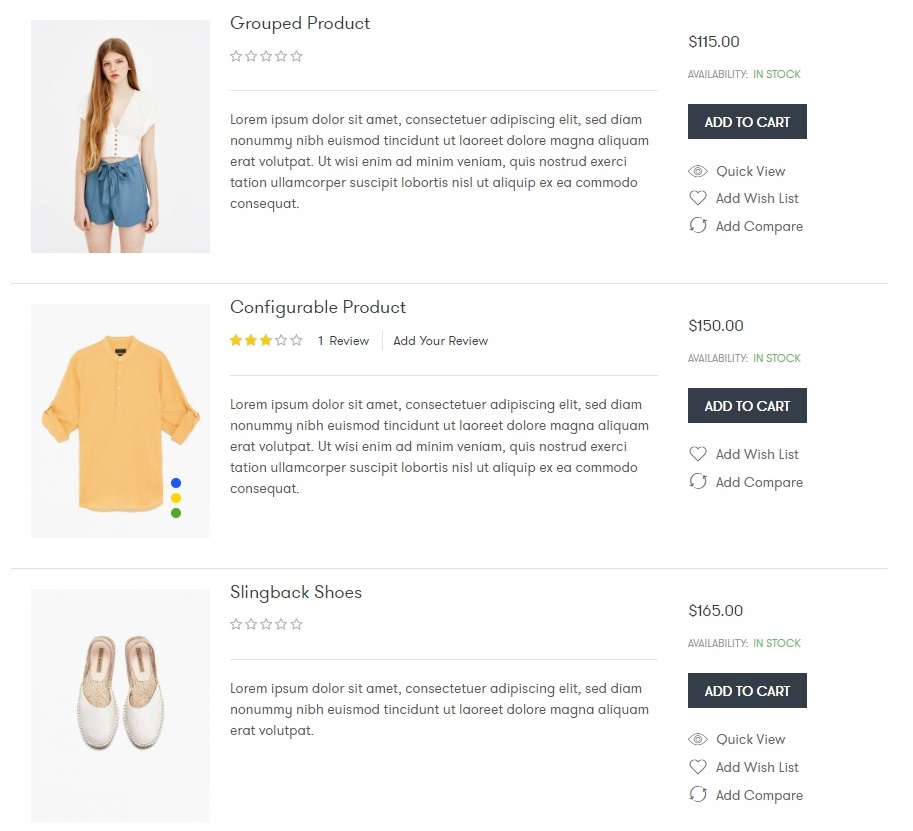Click the 'Add Your Review' link
The height and width of the screenshot is (831, 913).
[440, 341]
